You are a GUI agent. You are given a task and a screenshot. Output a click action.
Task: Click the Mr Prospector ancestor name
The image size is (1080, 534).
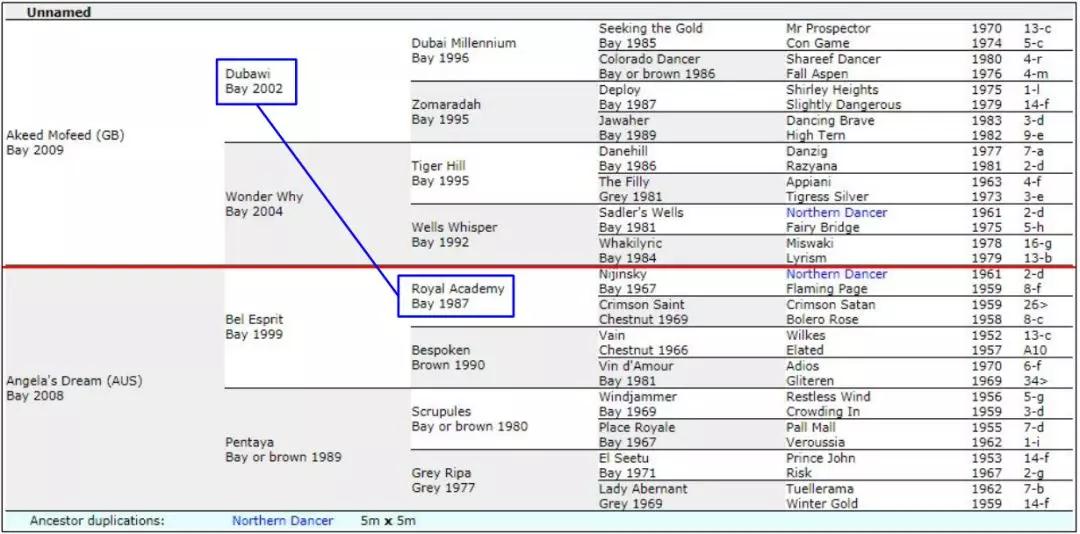click(x=828, y=28)
